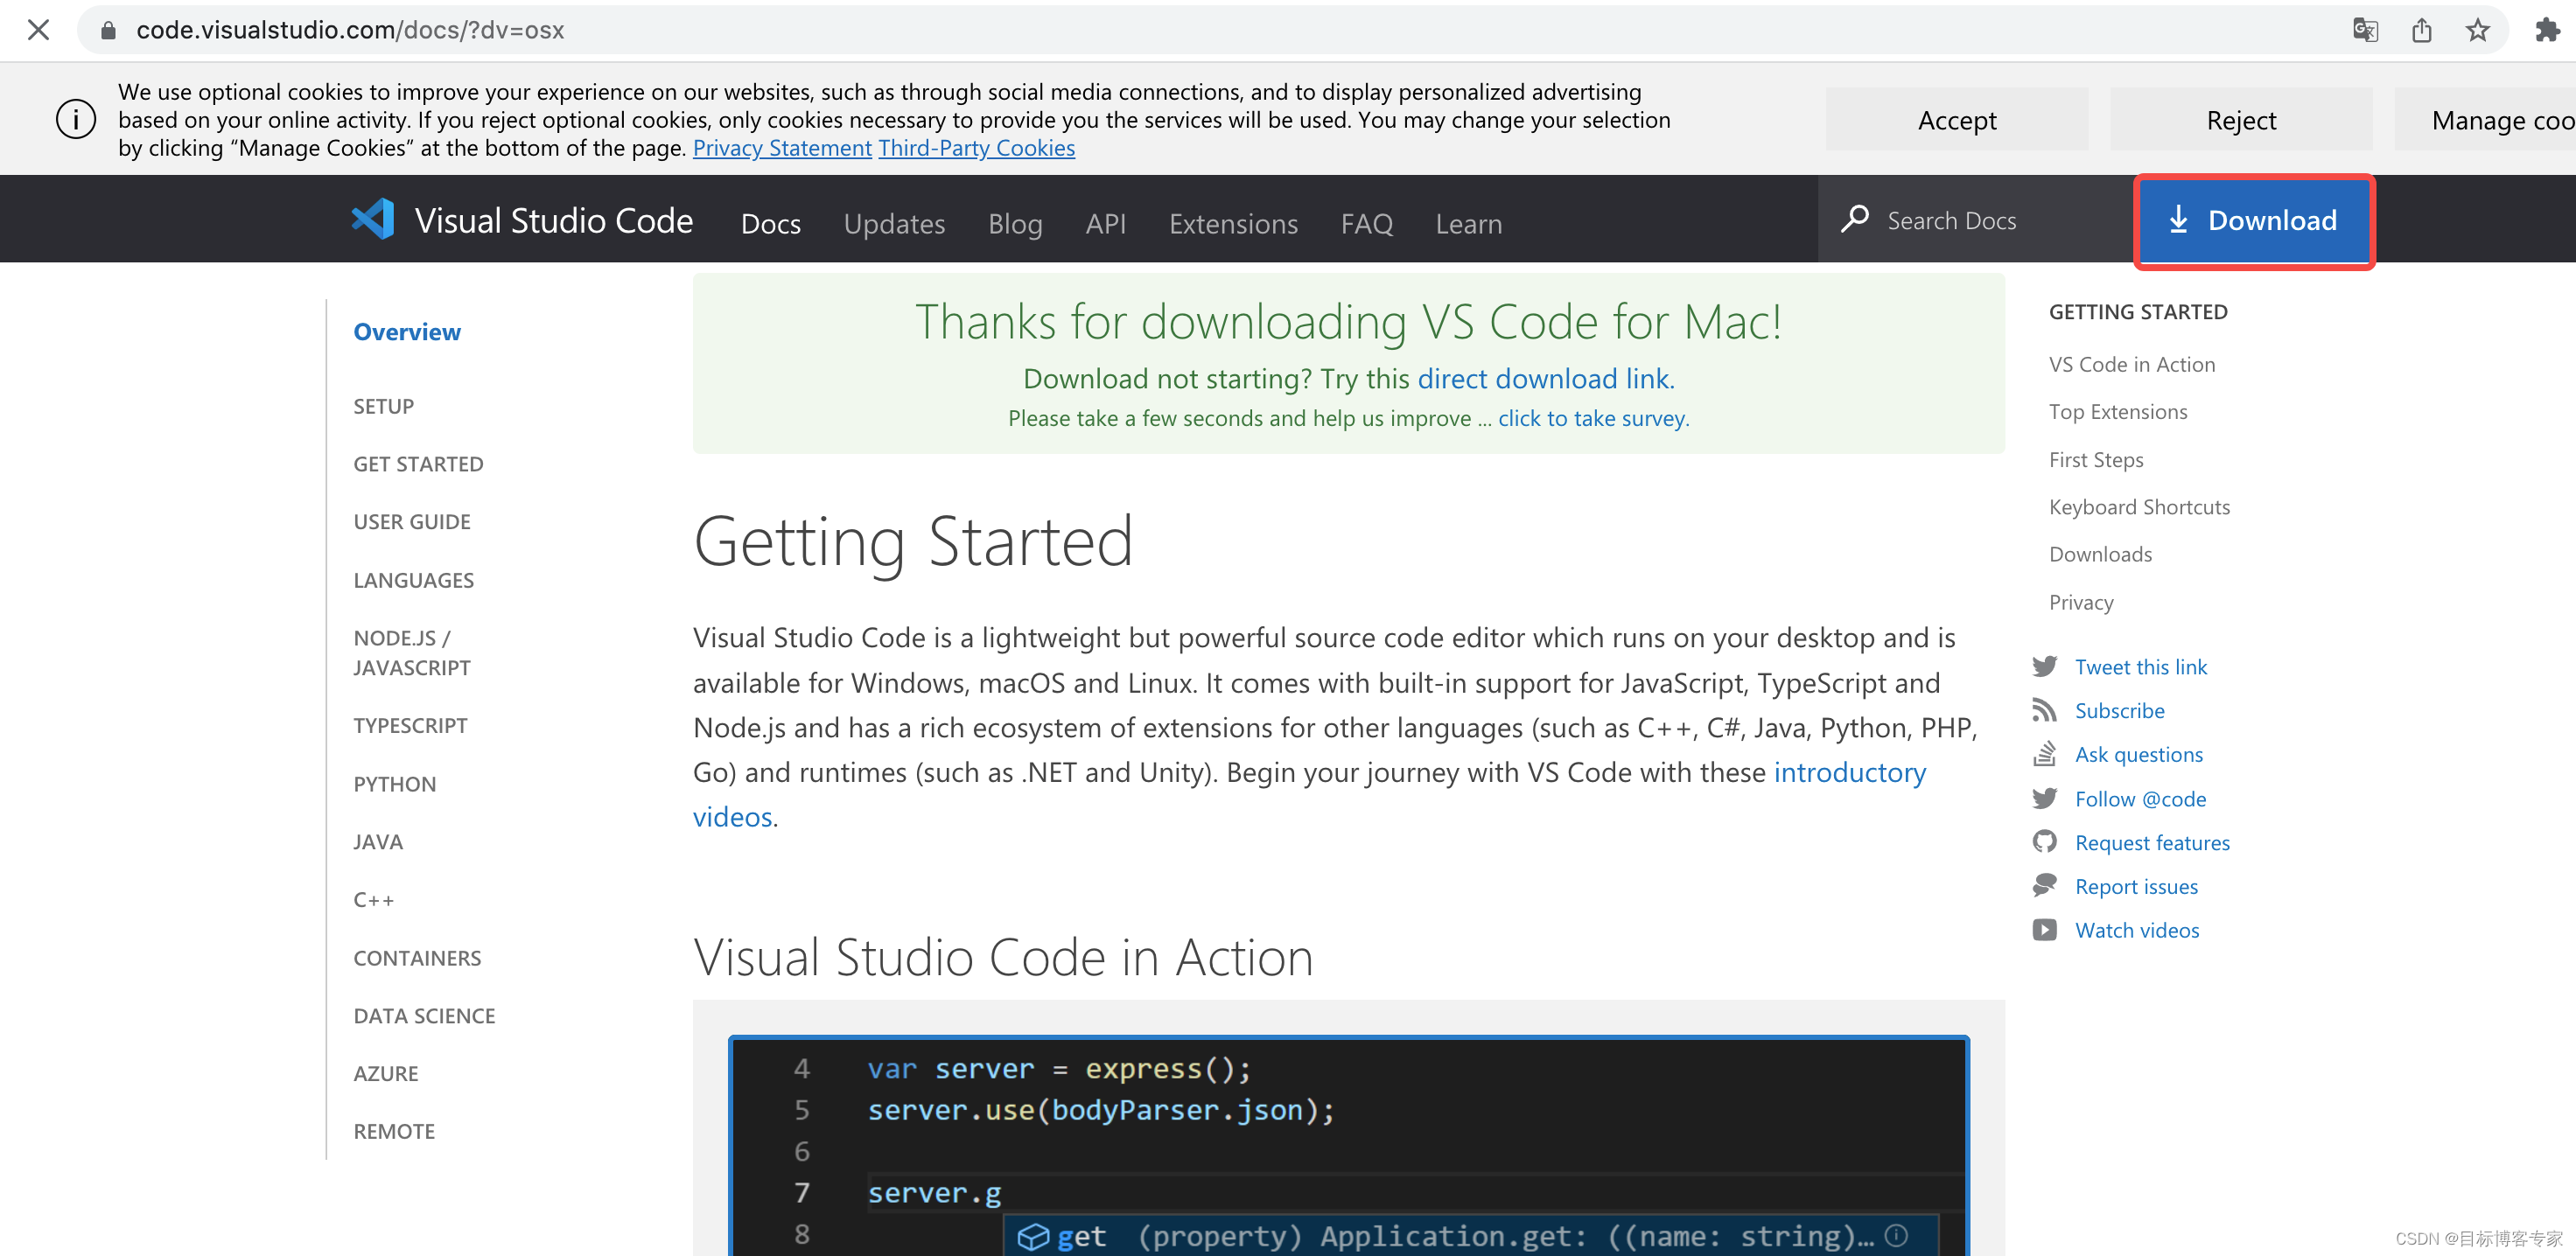2576x1256 pixels.
Task: Bookmark page with the star icon
Action: tap(2477, 30)
